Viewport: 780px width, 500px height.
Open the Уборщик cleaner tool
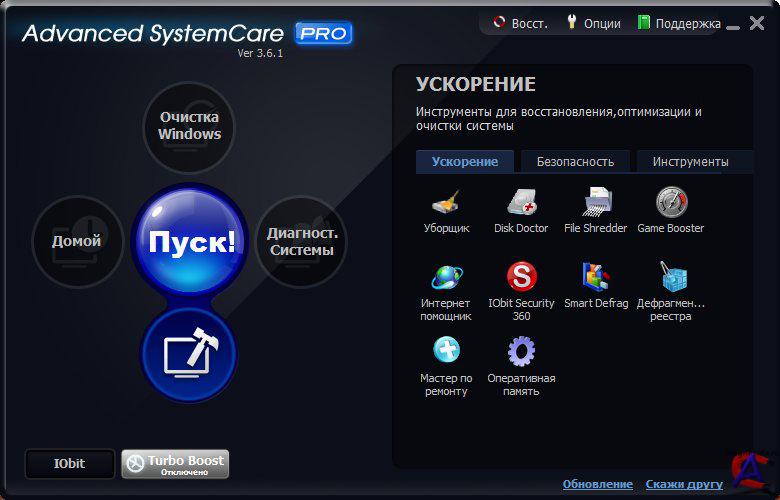[x=446, y=204]
